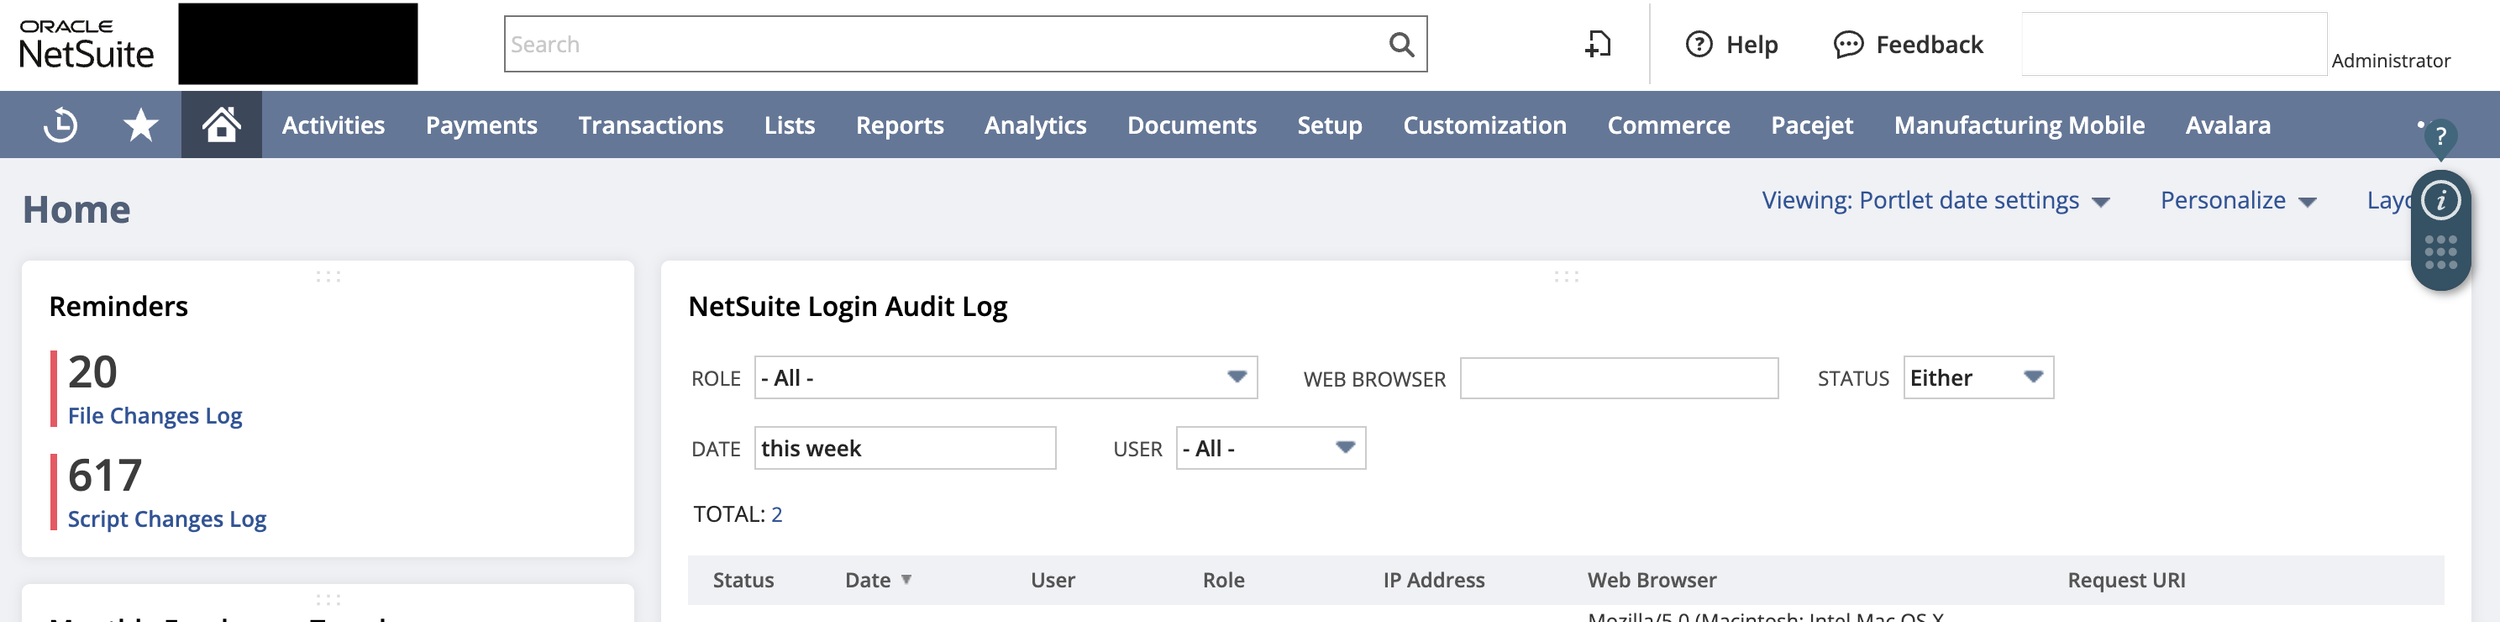Click the DATE field showing this week

tap(905, 448)
